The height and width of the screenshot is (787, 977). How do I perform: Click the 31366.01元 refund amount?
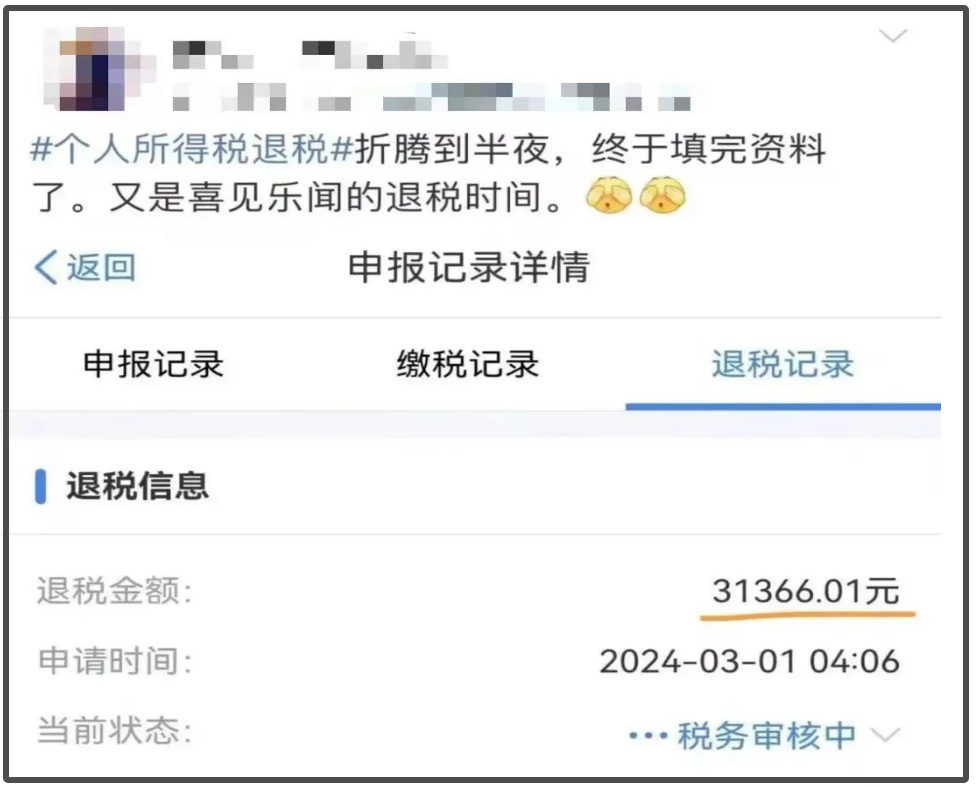(806, 591)
